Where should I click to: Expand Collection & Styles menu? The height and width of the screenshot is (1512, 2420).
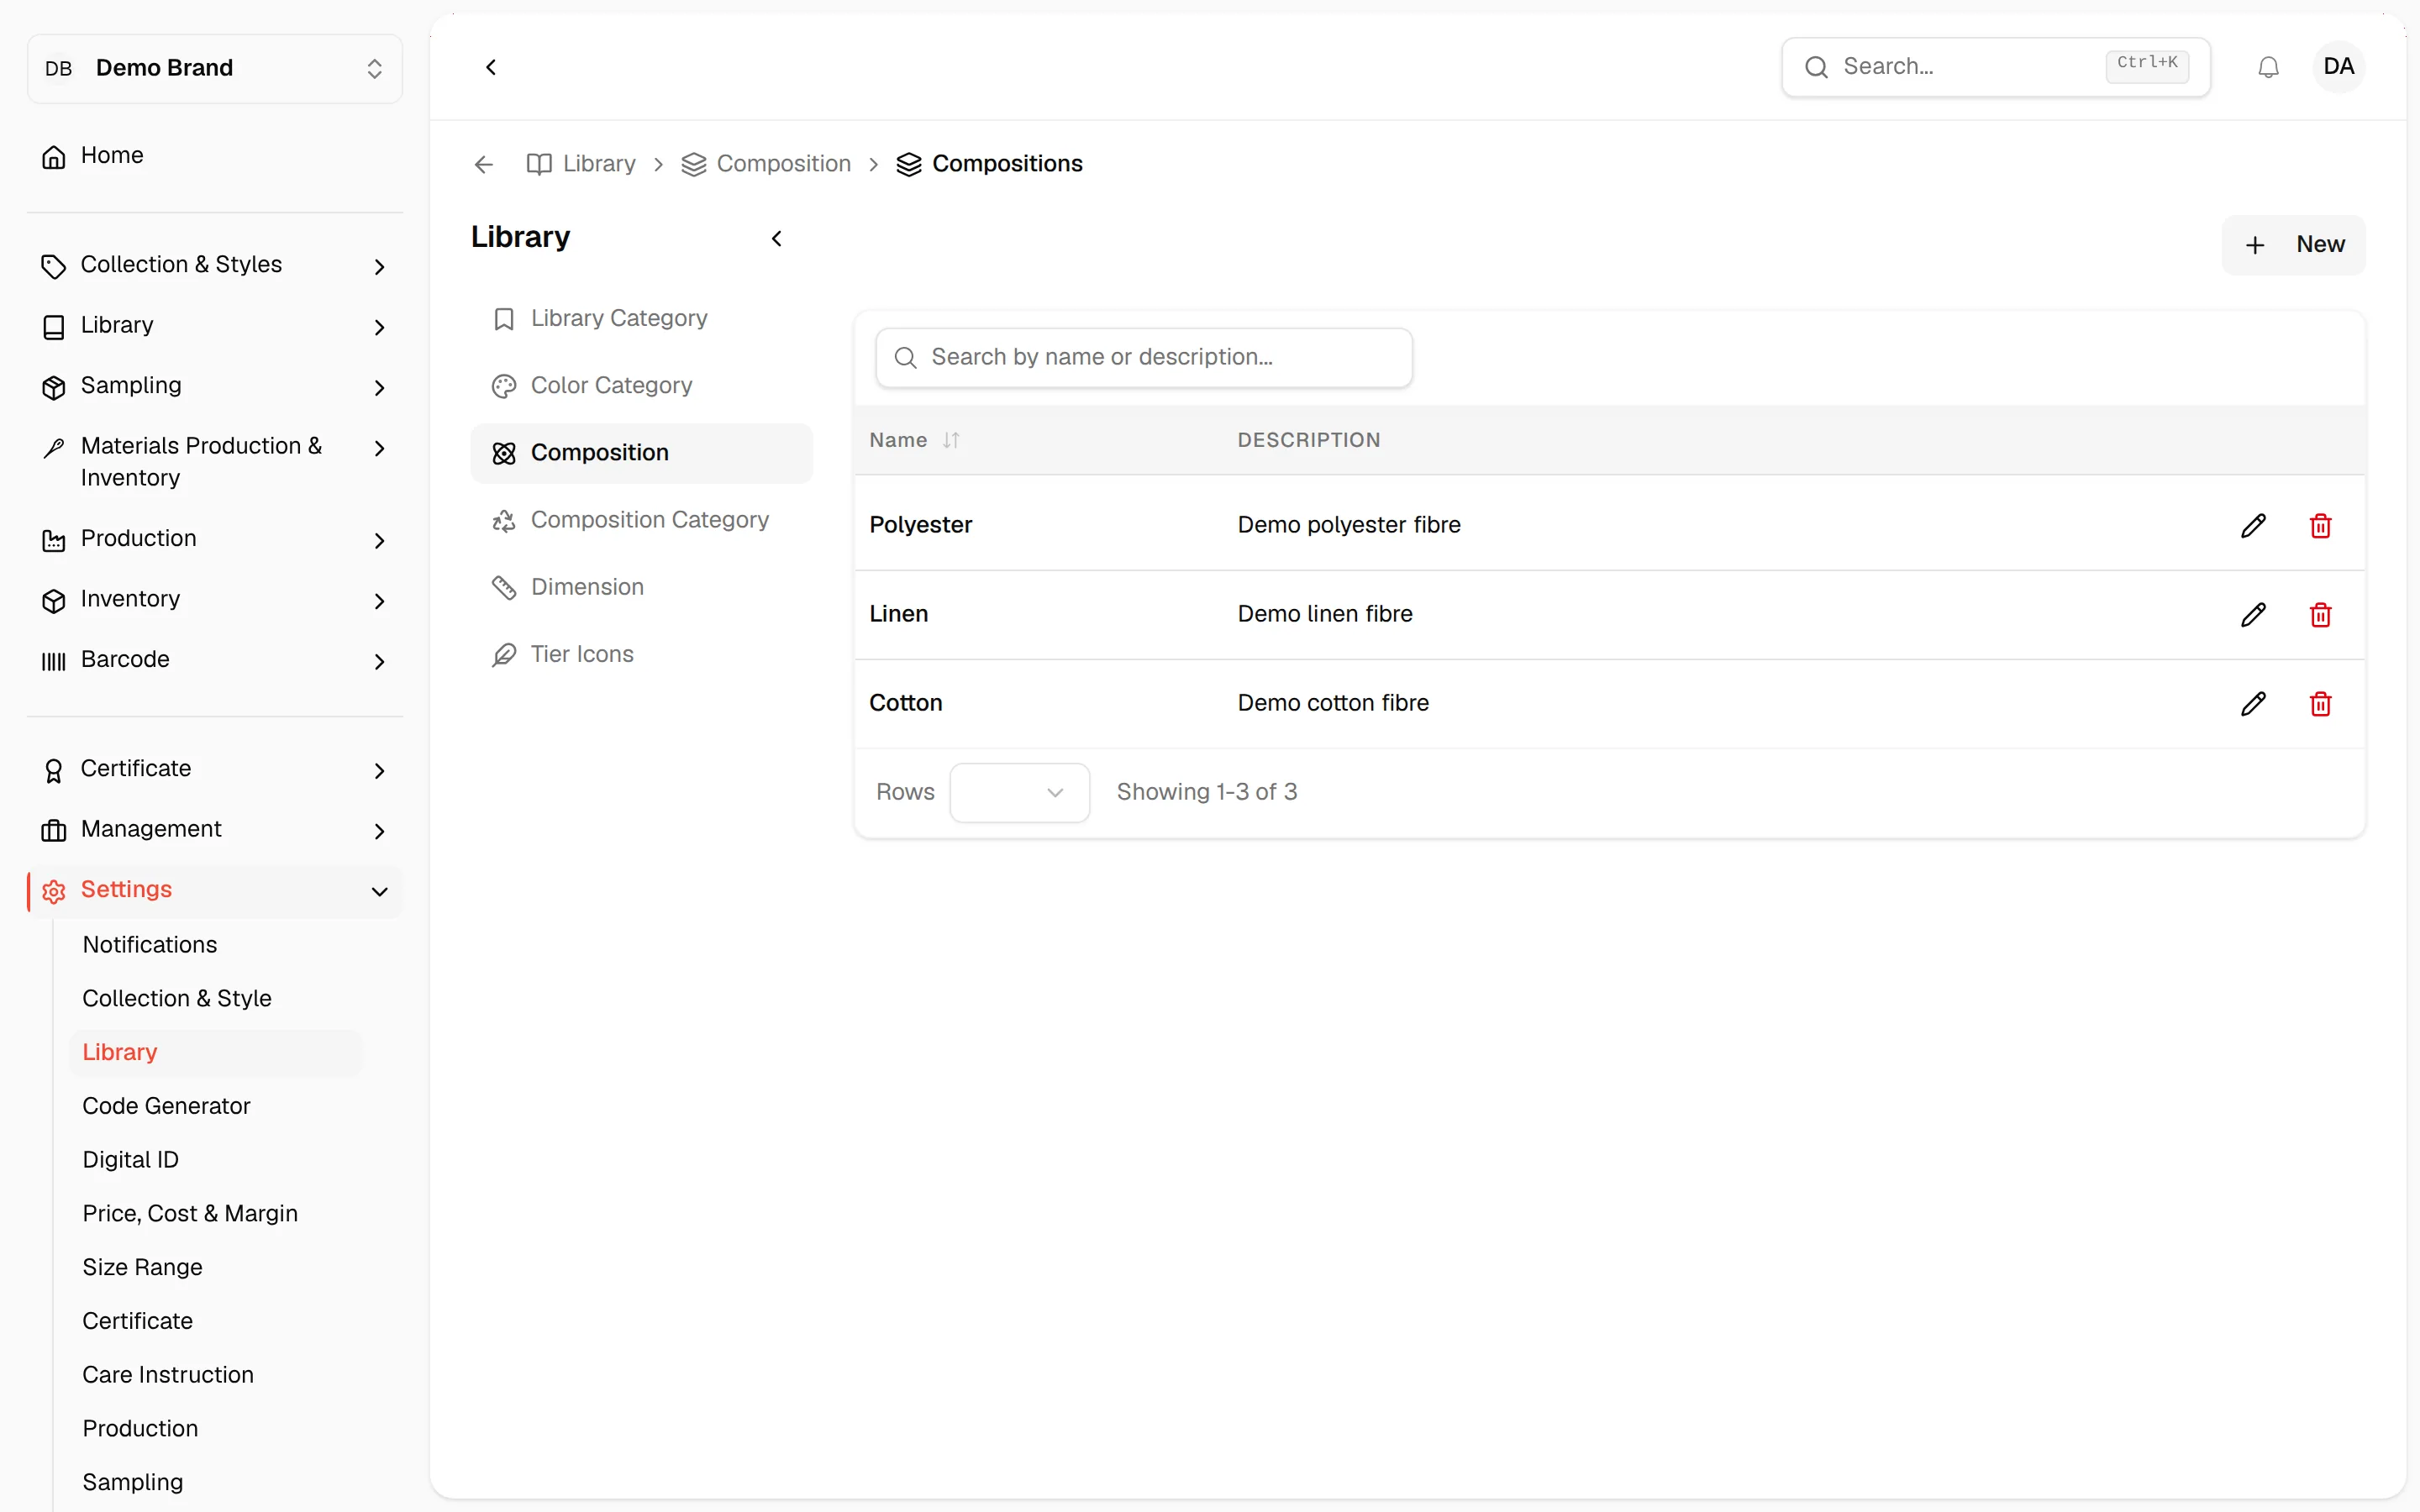215,265
